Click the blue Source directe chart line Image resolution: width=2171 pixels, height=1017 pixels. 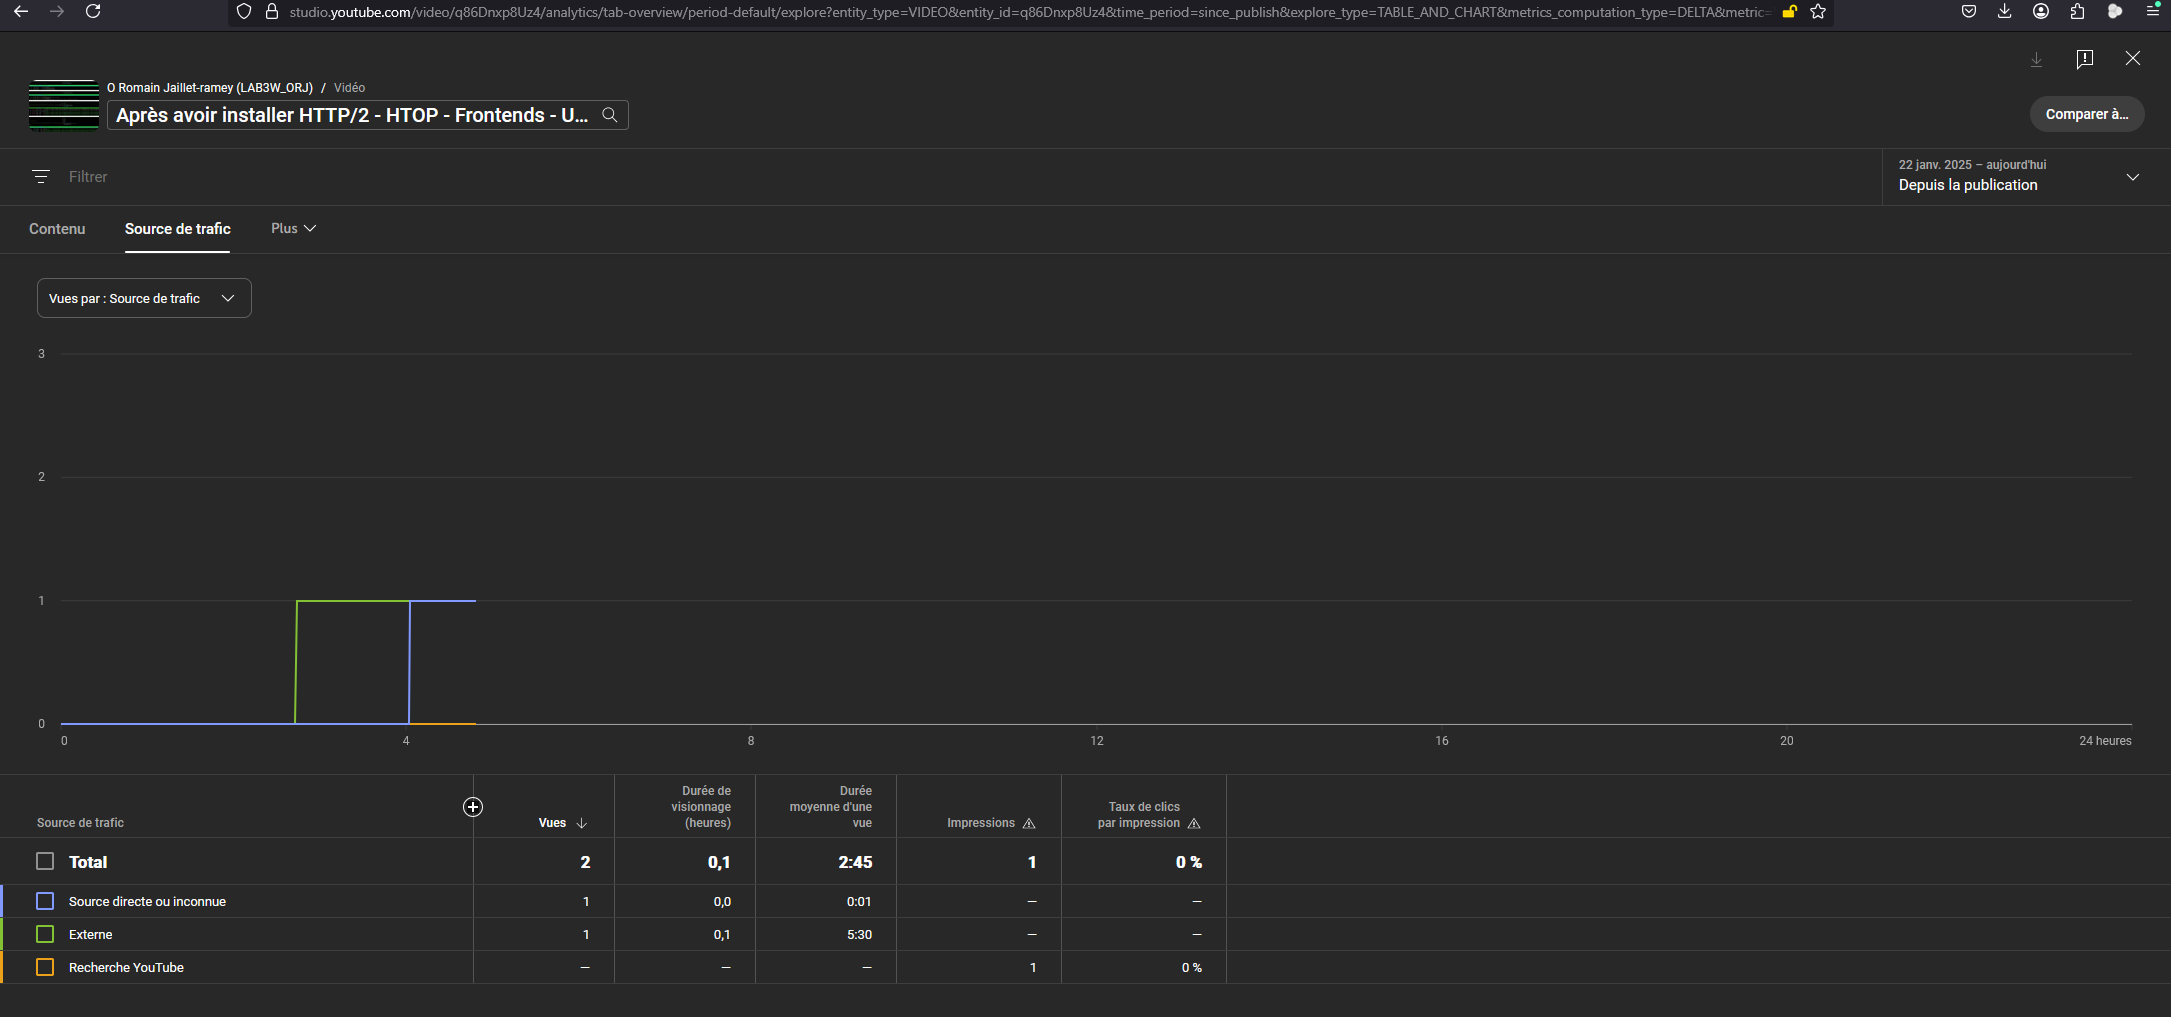pyautogui.click(x=443, y=601)
